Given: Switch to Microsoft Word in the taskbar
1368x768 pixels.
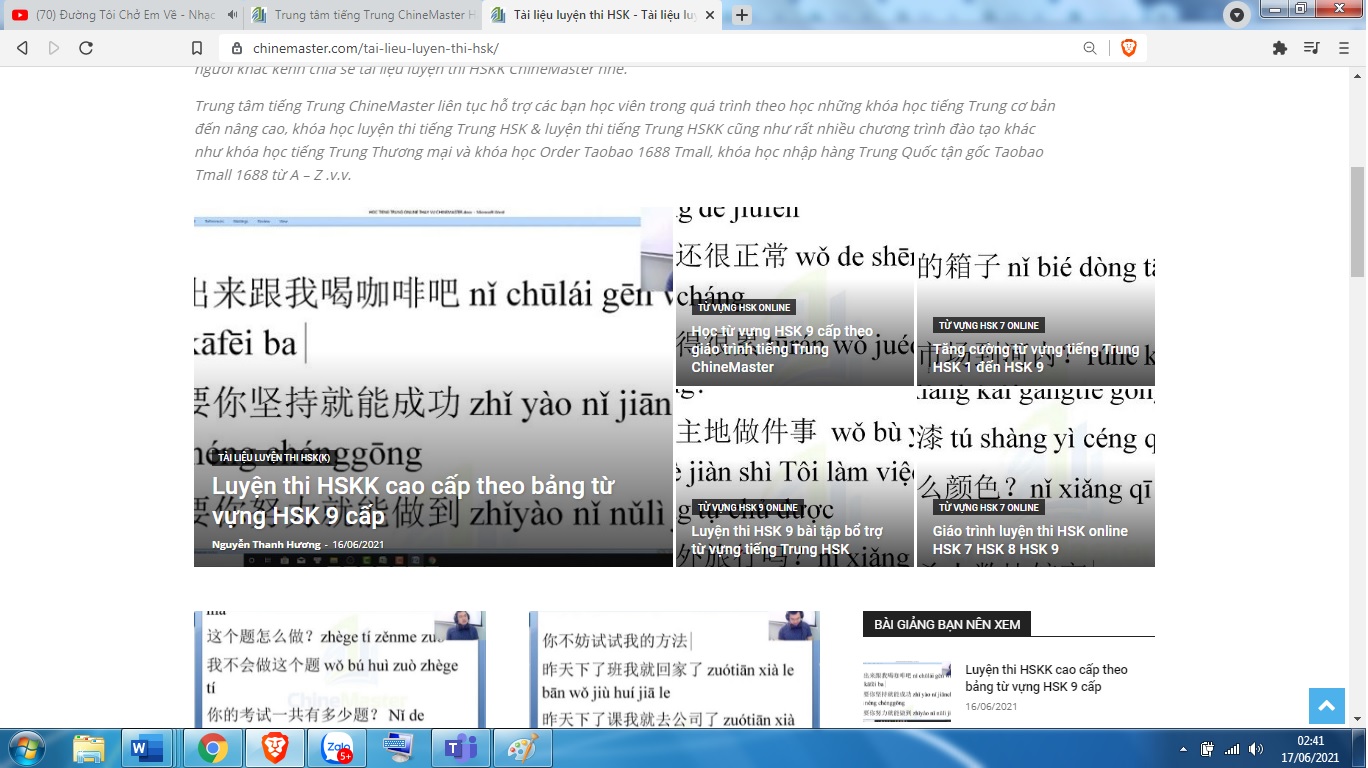Looking at the screenshot, I should pyautogui.click(x=148, y=748).
